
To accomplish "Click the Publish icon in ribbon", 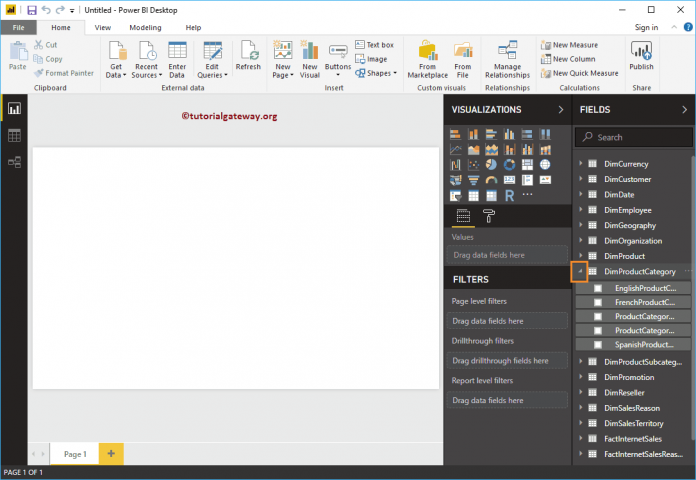I will (x=641, y=55).
